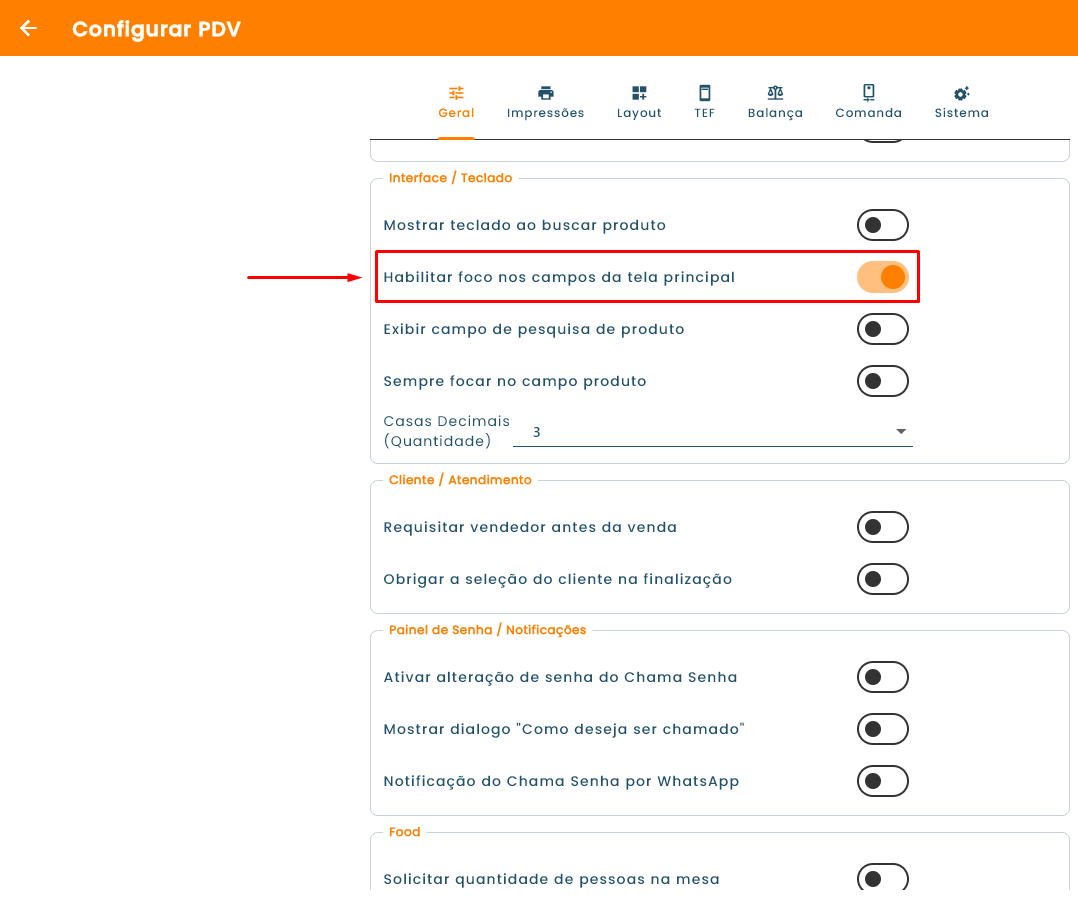Switch to the Geral tab label
This screenshot has width=1078, height=899.
click(x=456, y=113)
